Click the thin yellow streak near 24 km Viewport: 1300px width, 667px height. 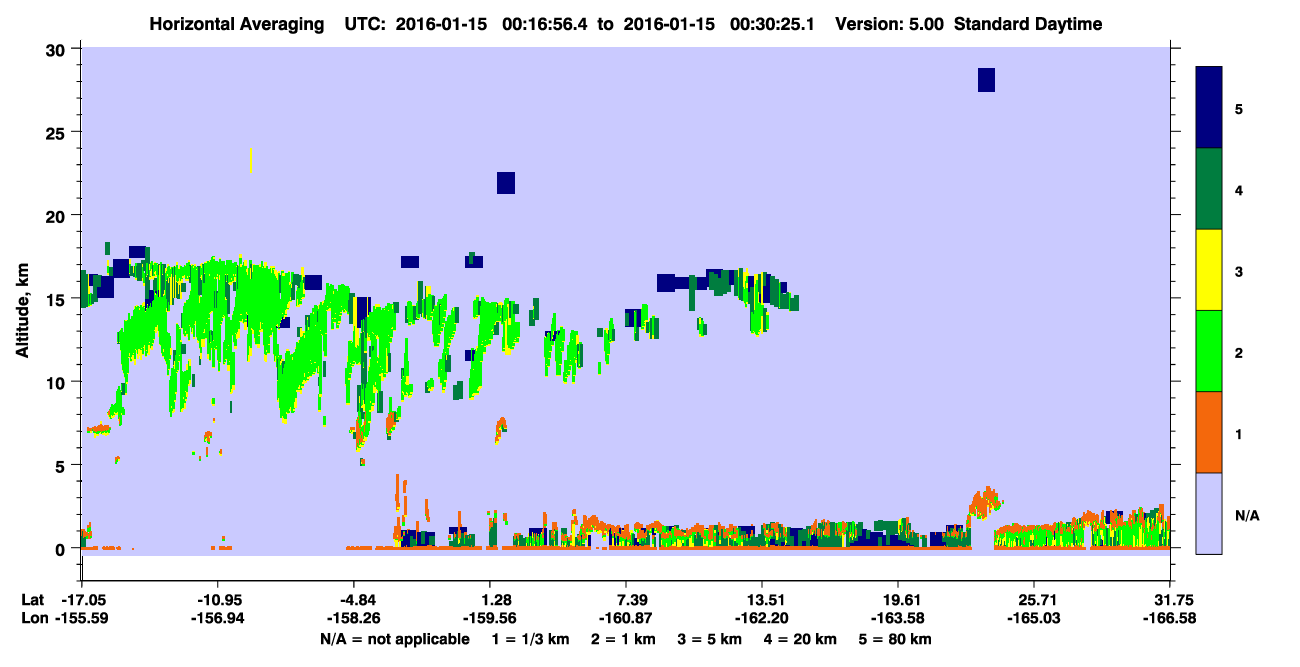pyautogui.click(x=250, y=160)
